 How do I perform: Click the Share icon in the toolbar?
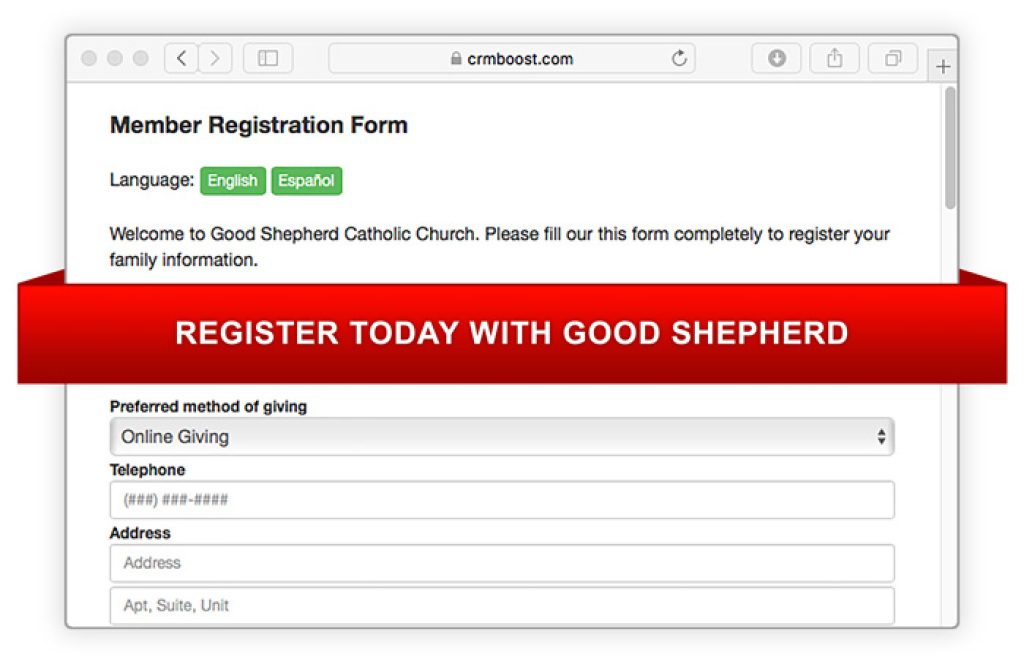pos(835,58)
